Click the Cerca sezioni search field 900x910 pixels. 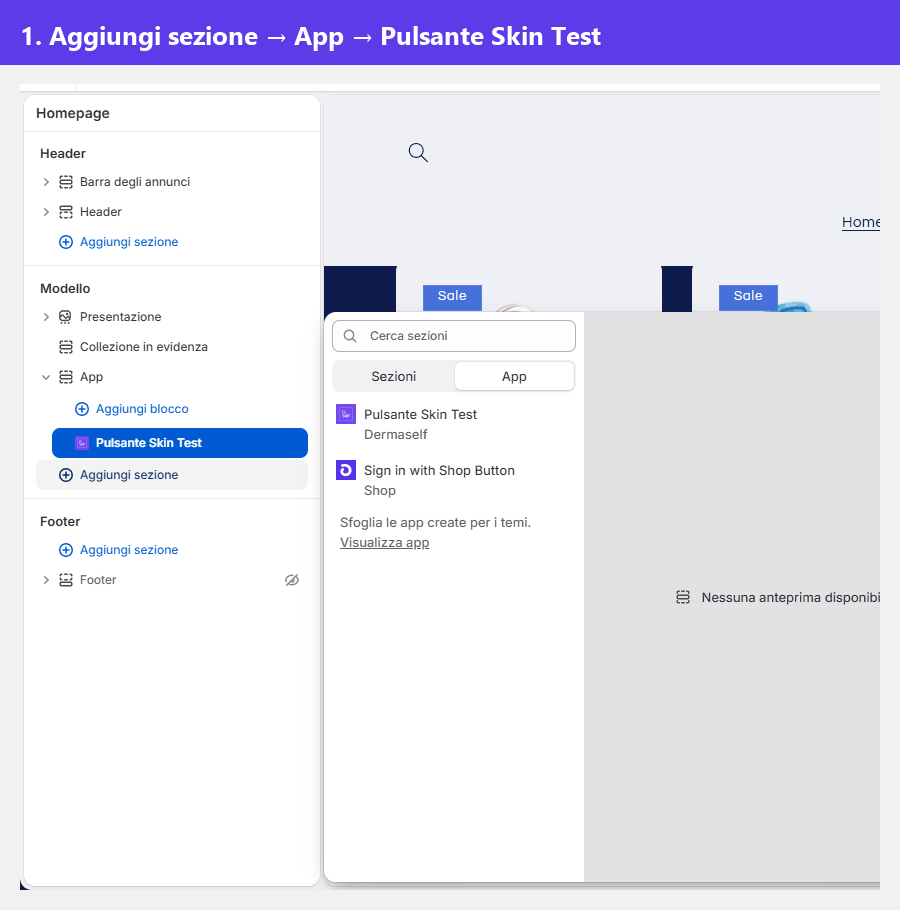454,336
